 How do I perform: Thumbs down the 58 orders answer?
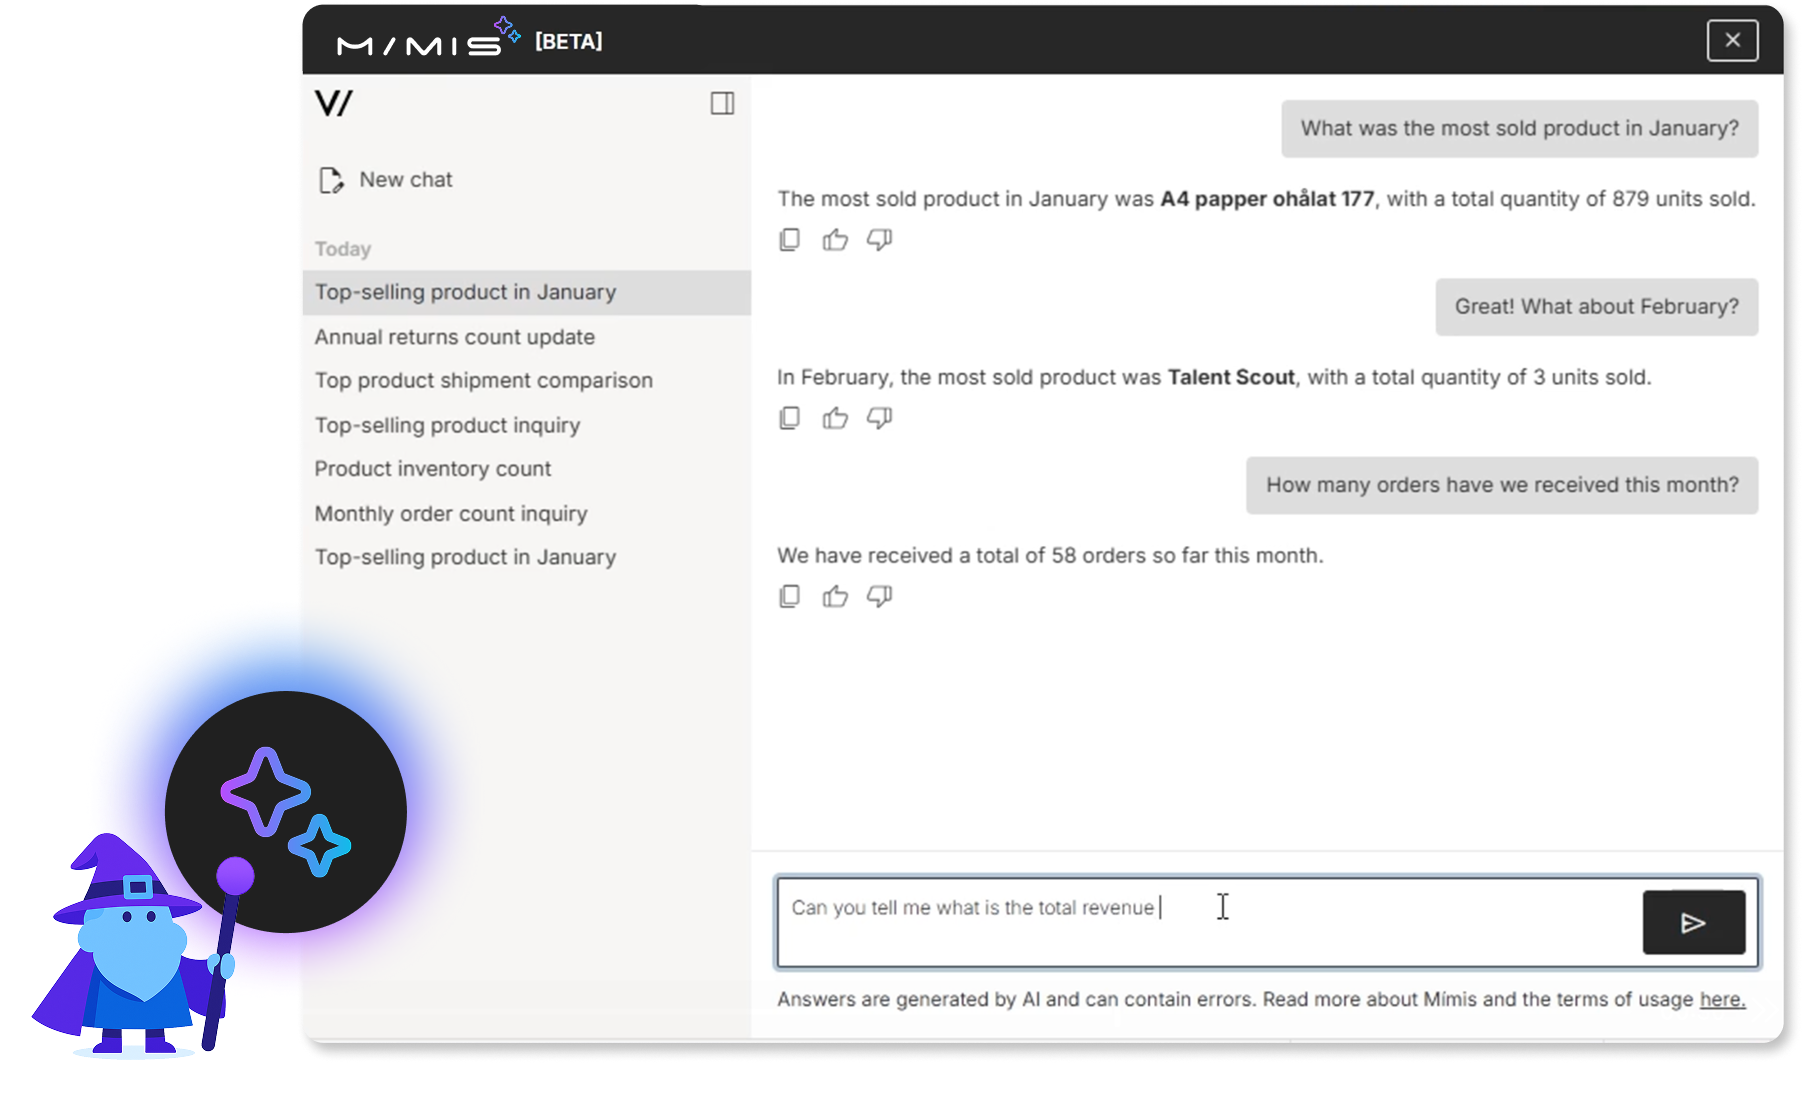[879, 597]
